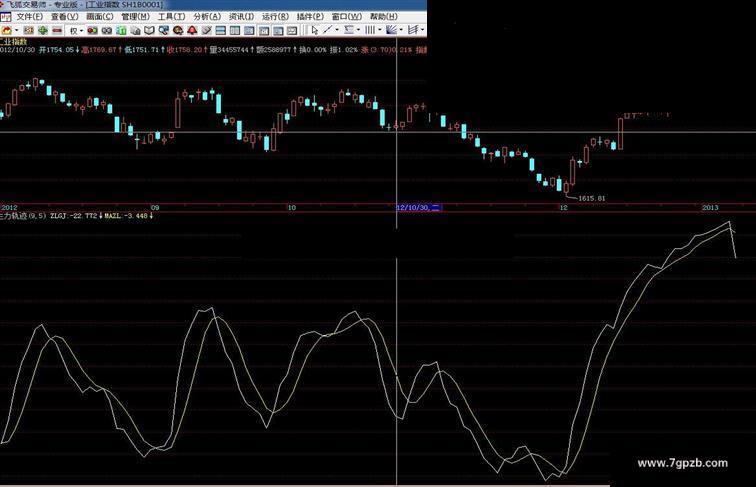Click the round palette-like icon
This screenshot has height=487, width=756.
178,30
